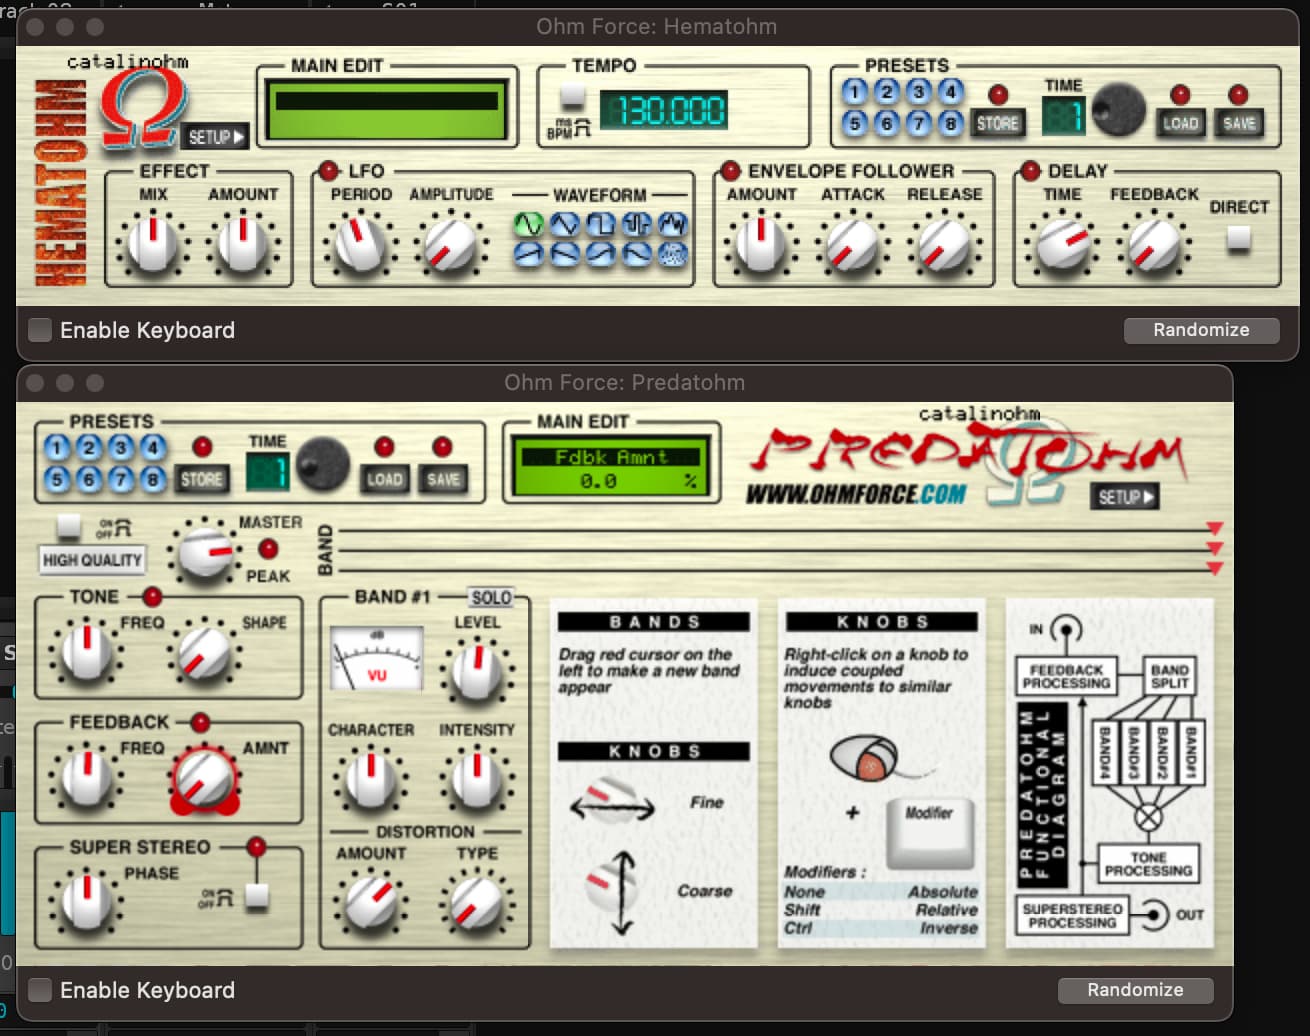Toggle the tempo ms/BPM switch in Hematohm
The height and width of the screenshot is (1036, 1310).
click(x=572, y=97)
